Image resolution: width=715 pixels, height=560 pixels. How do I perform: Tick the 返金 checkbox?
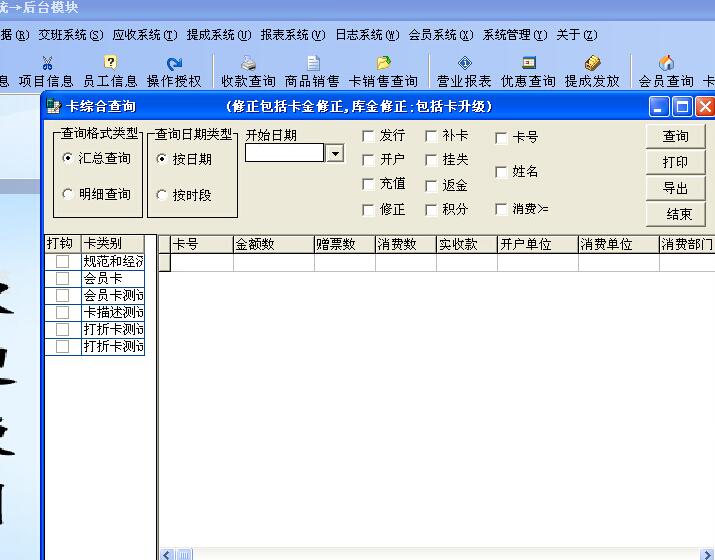pyautogui.click(x=431, y=186)
